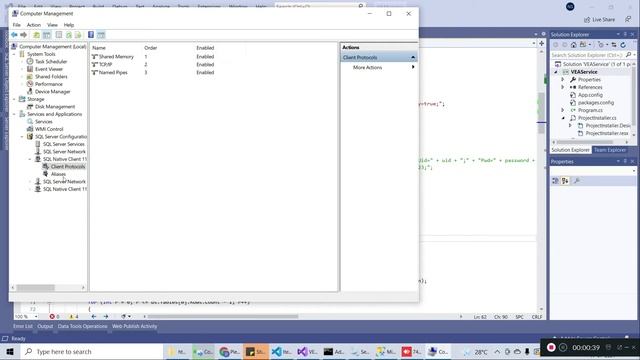Click the Refresh icon in Solution Explorer toolbar
The height and width of the screenshot is (360, 640).
click(x=623, y=45)
